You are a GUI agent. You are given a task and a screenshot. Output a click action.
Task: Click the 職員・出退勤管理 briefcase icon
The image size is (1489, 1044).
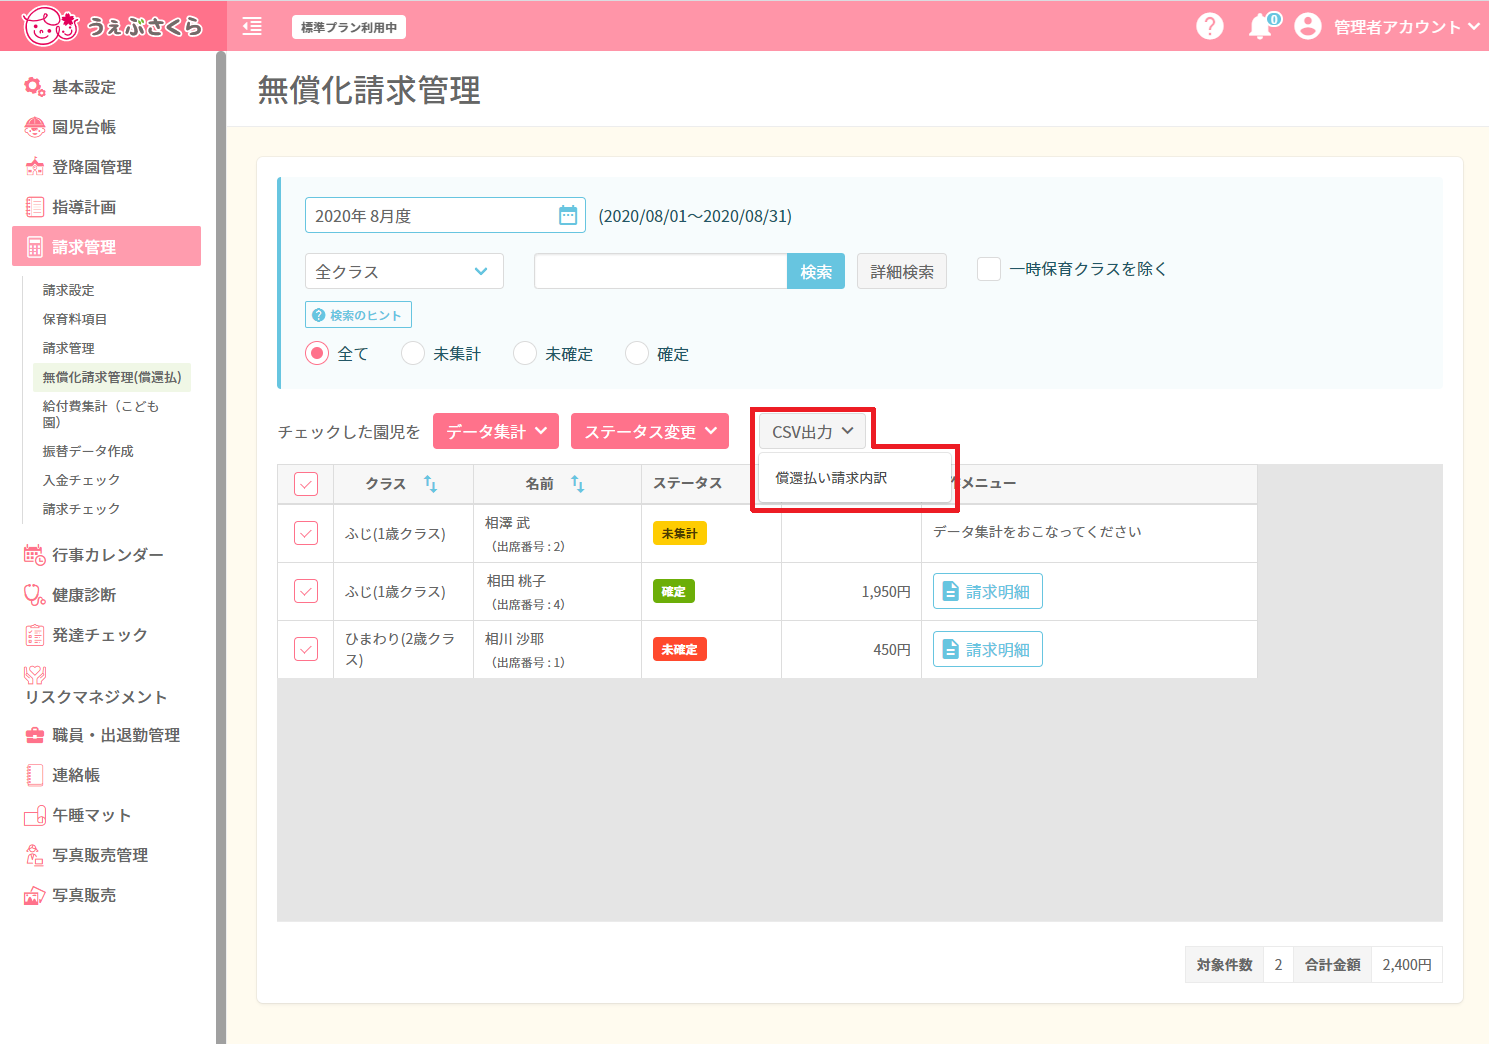point(35,735)
